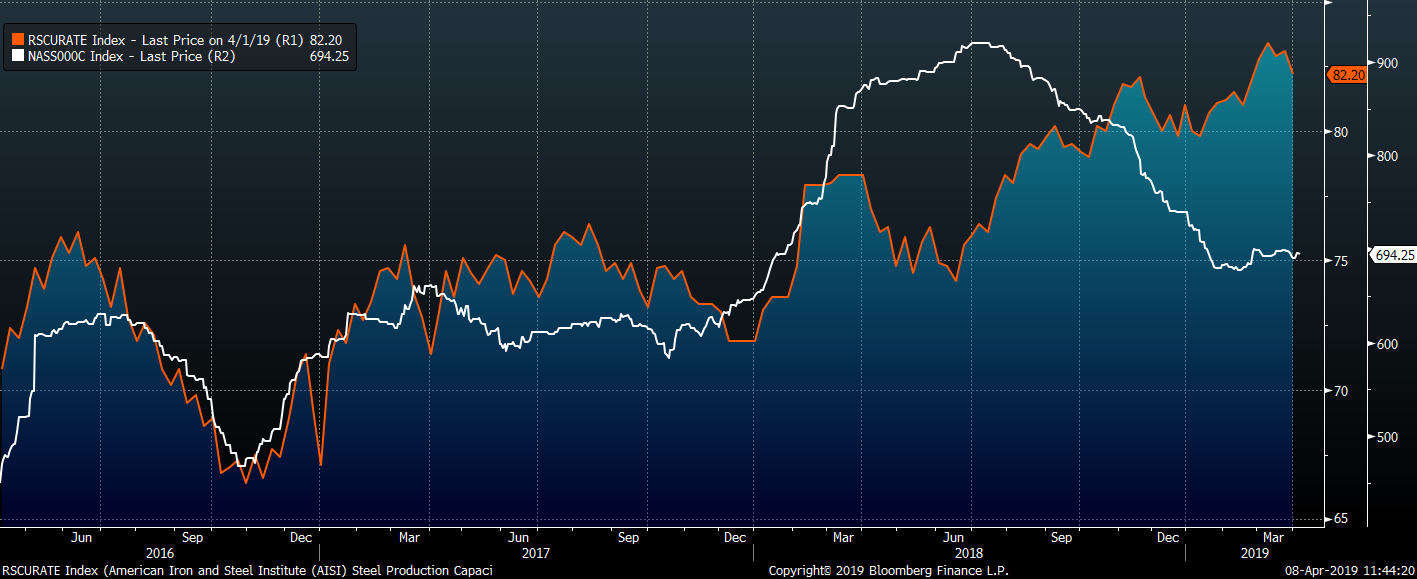Click the Sep label of year 2016
1417x579 pixels.
193,537
